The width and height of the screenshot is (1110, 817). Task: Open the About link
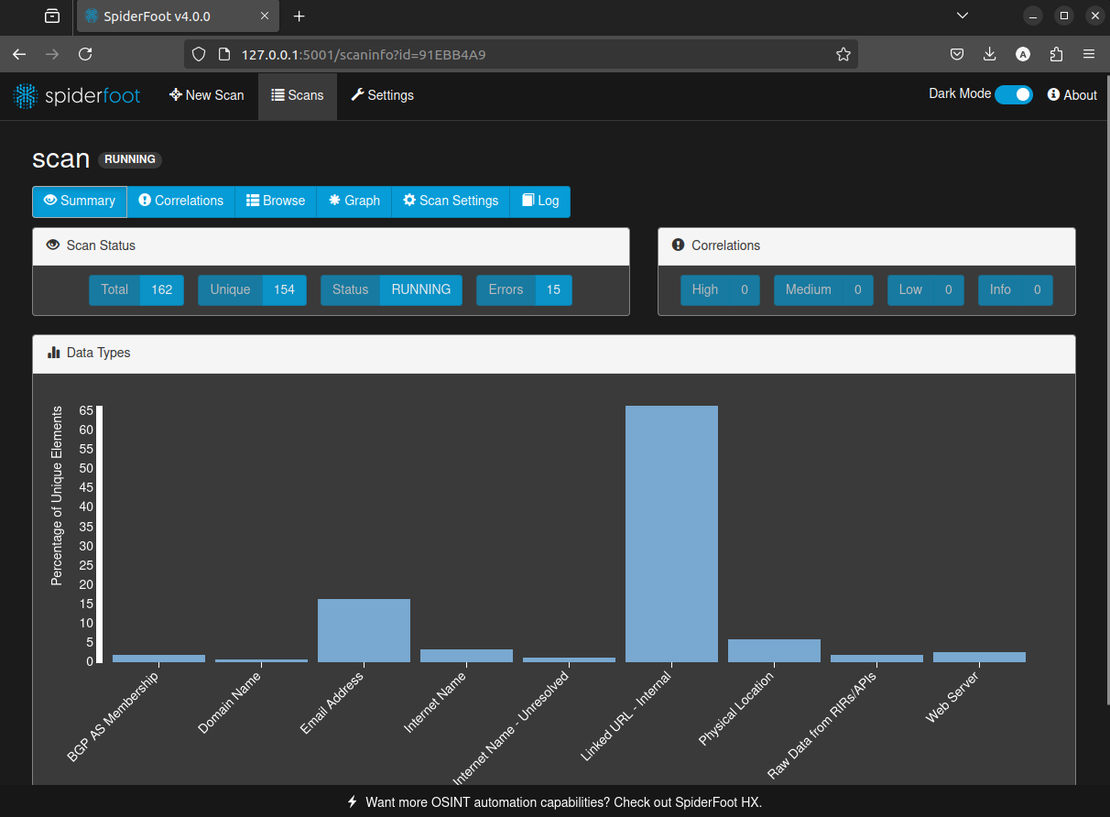coord(1072,95)
